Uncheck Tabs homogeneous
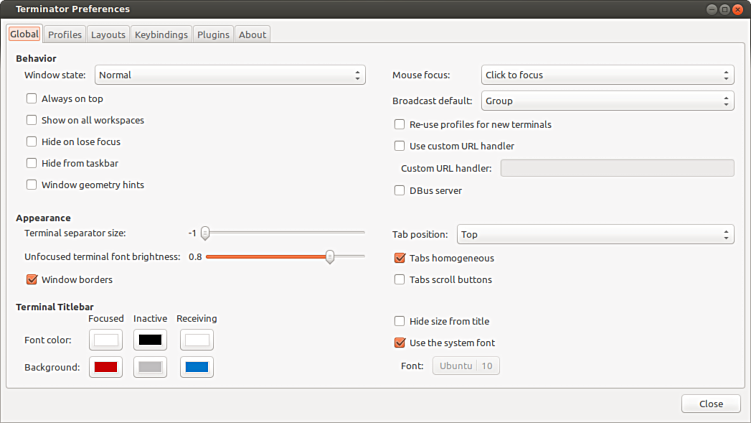This screenshot has width=752, height=423. point(400,258)
